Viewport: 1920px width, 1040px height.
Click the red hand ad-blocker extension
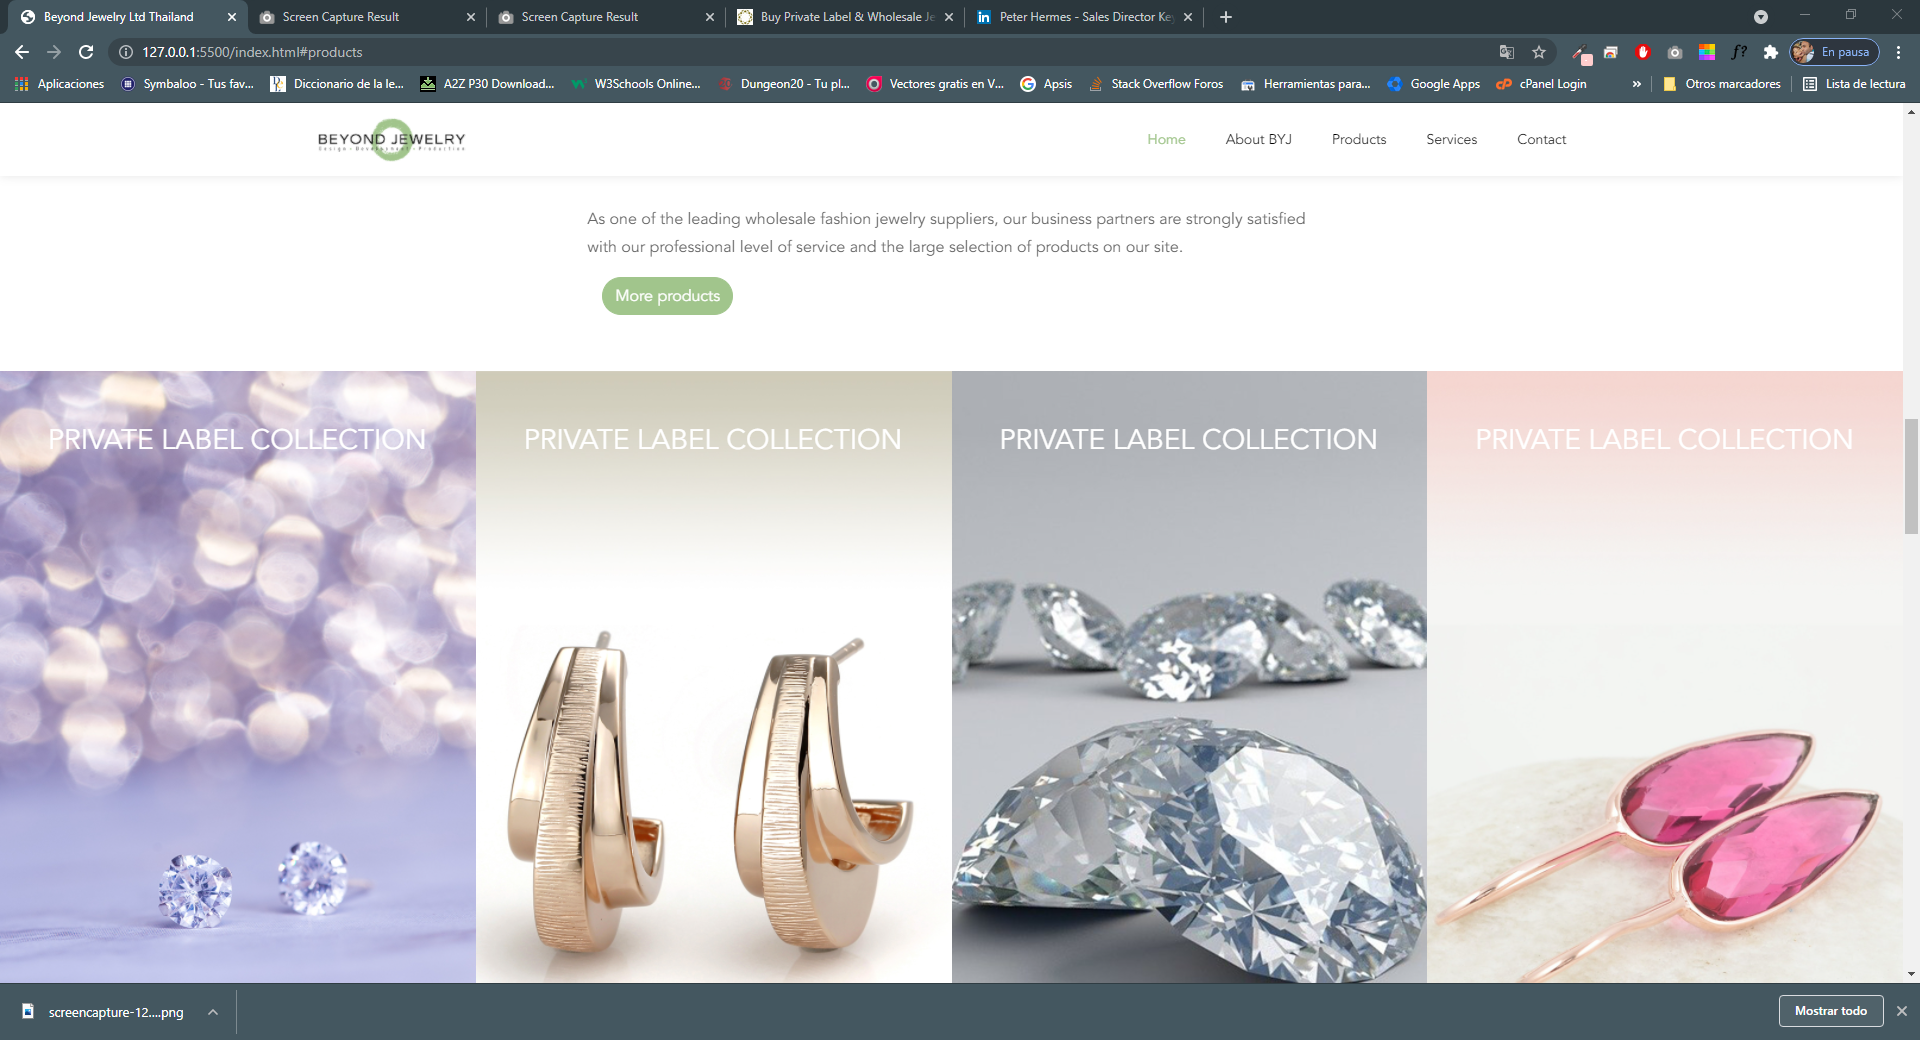pyautogui.click(x=1642, y=52)
